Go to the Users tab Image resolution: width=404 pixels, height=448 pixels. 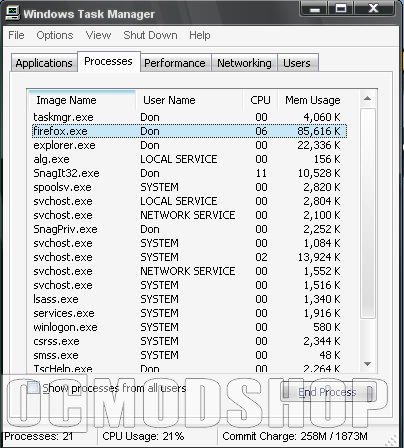(x=297, y=63)
